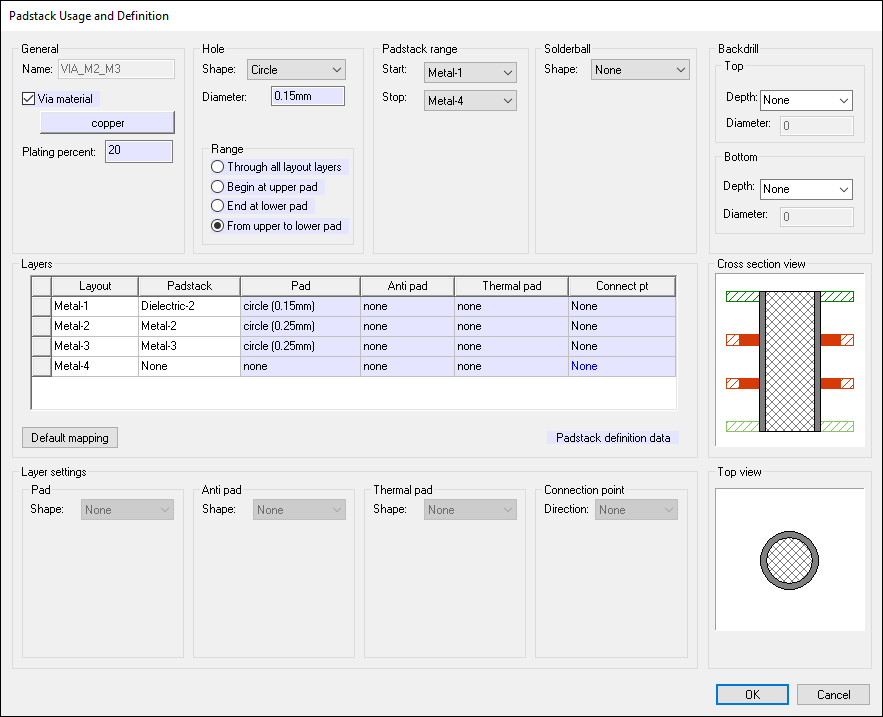Open the Solderball Shape dropdown
The image size is (883, 717).
640,69
